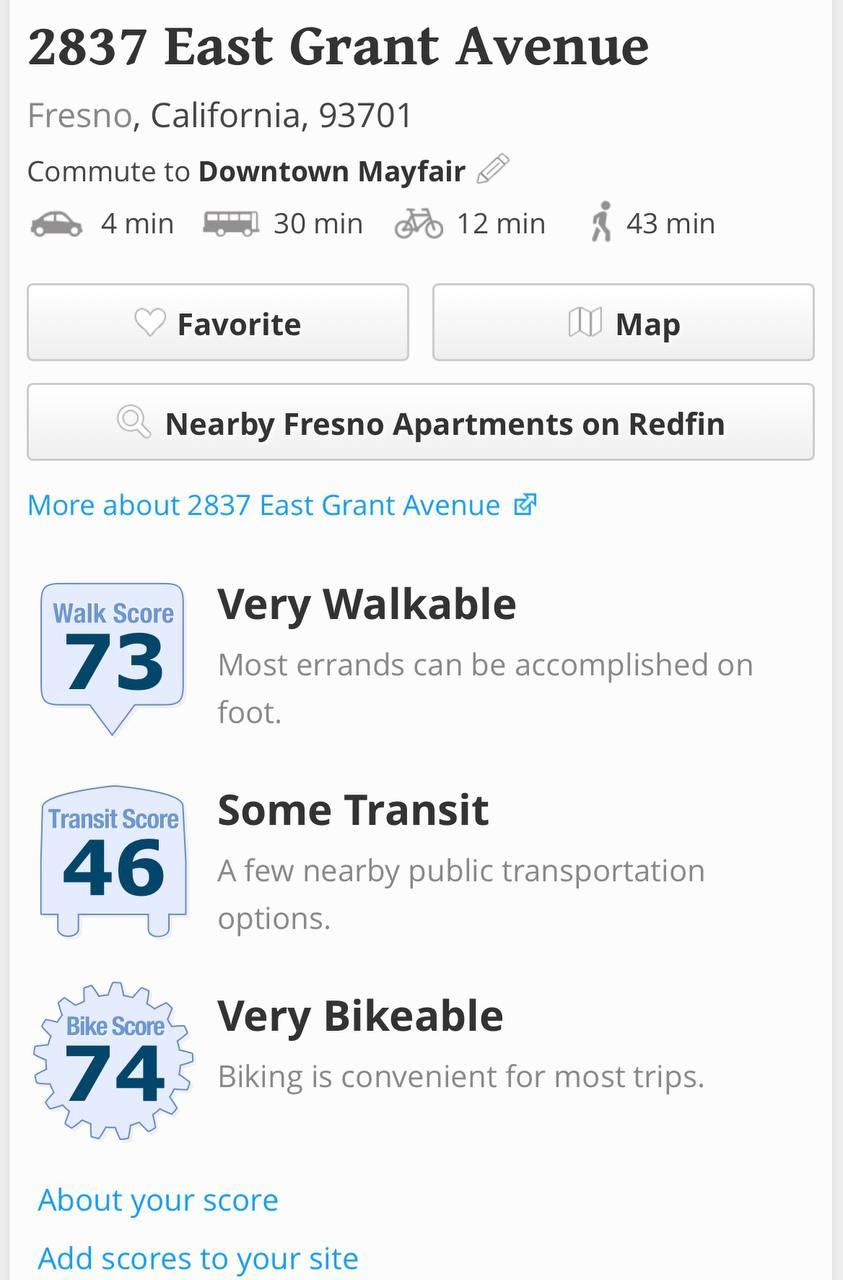Open Add scores to your site link
This screenshot has height=1280, width=843.
[x=198, y=1258]
